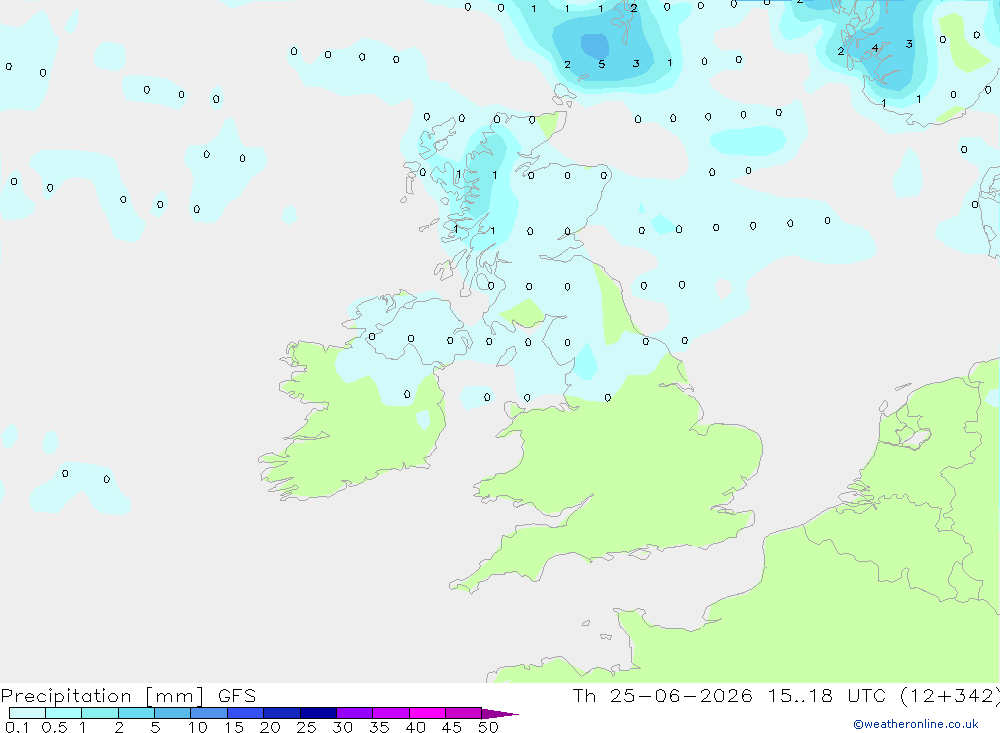Click the 35–40 mm legend color swatch
This screenshot has height=733, width=1000.
coord(391,713)
